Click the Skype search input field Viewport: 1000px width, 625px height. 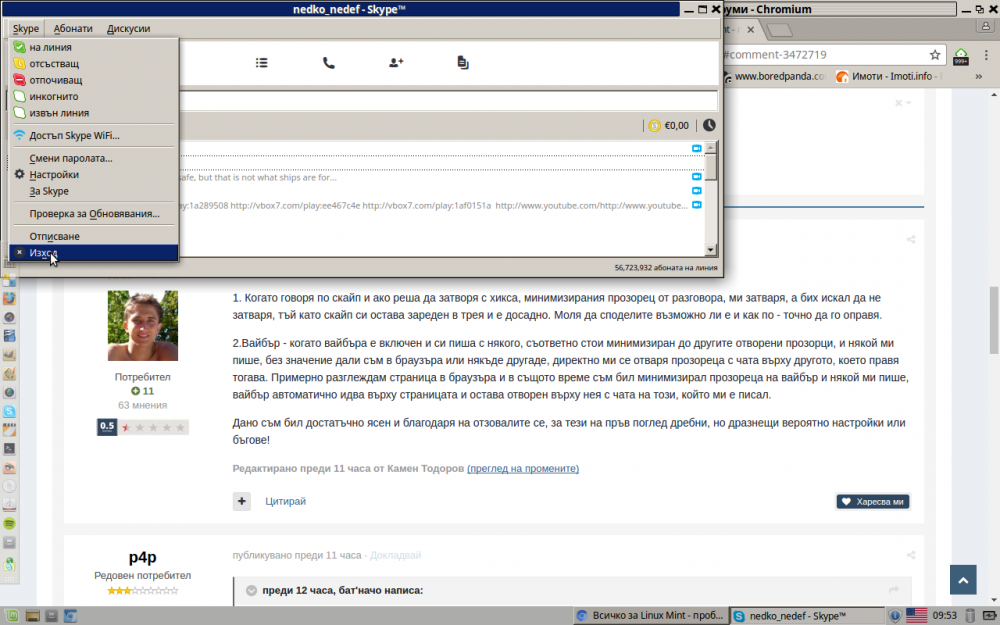coord(448,101)
